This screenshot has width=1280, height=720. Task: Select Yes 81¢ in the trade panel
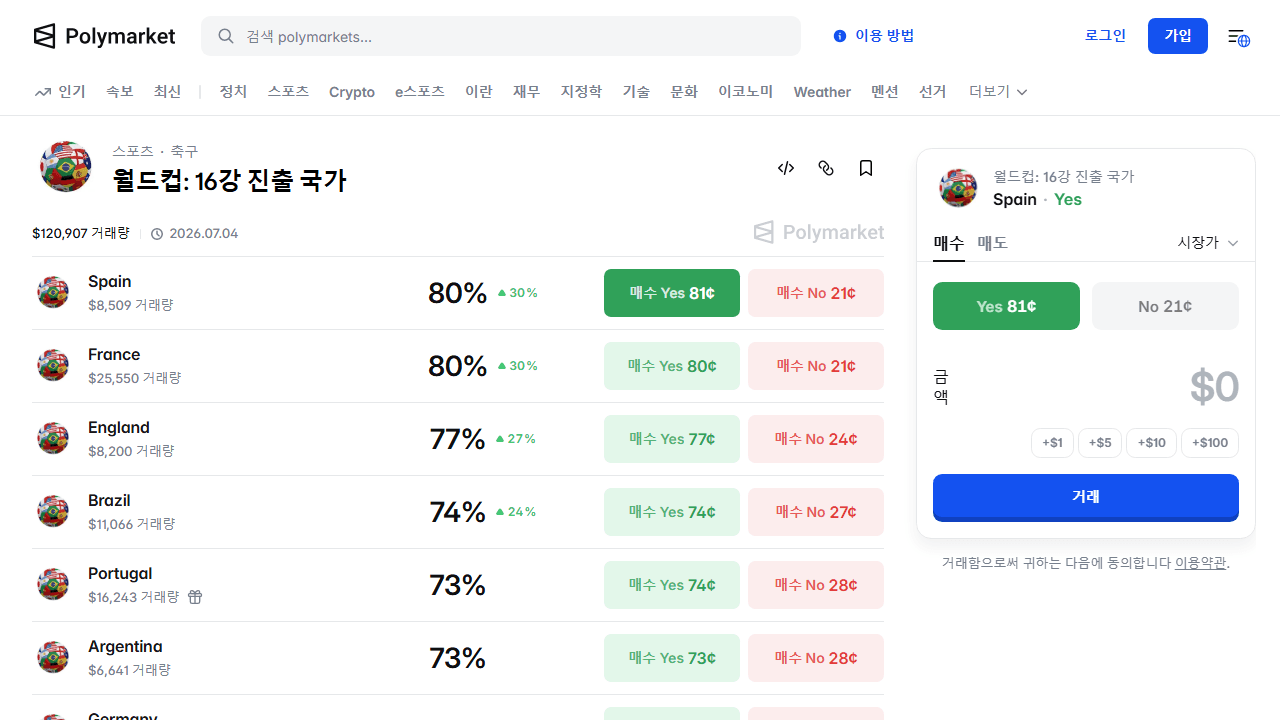1006,306
